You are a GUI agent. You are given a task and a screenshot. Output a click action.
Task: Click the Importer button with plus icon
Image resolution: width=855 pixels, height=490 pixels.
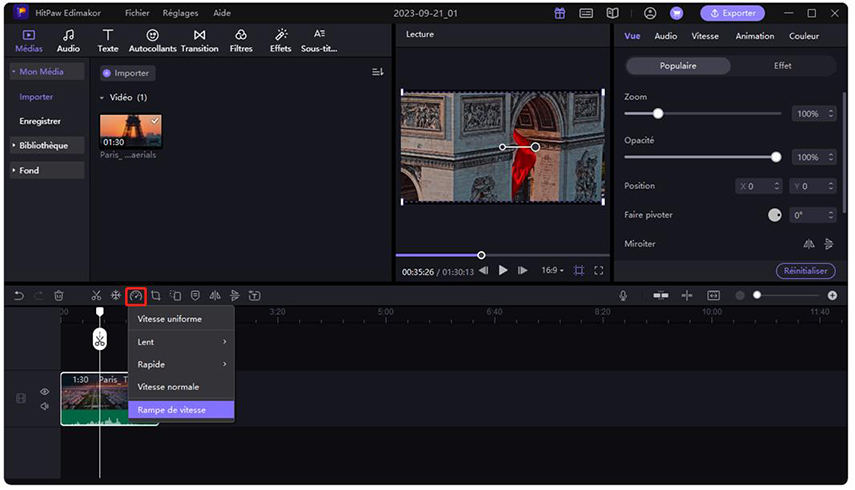[127, 73]
